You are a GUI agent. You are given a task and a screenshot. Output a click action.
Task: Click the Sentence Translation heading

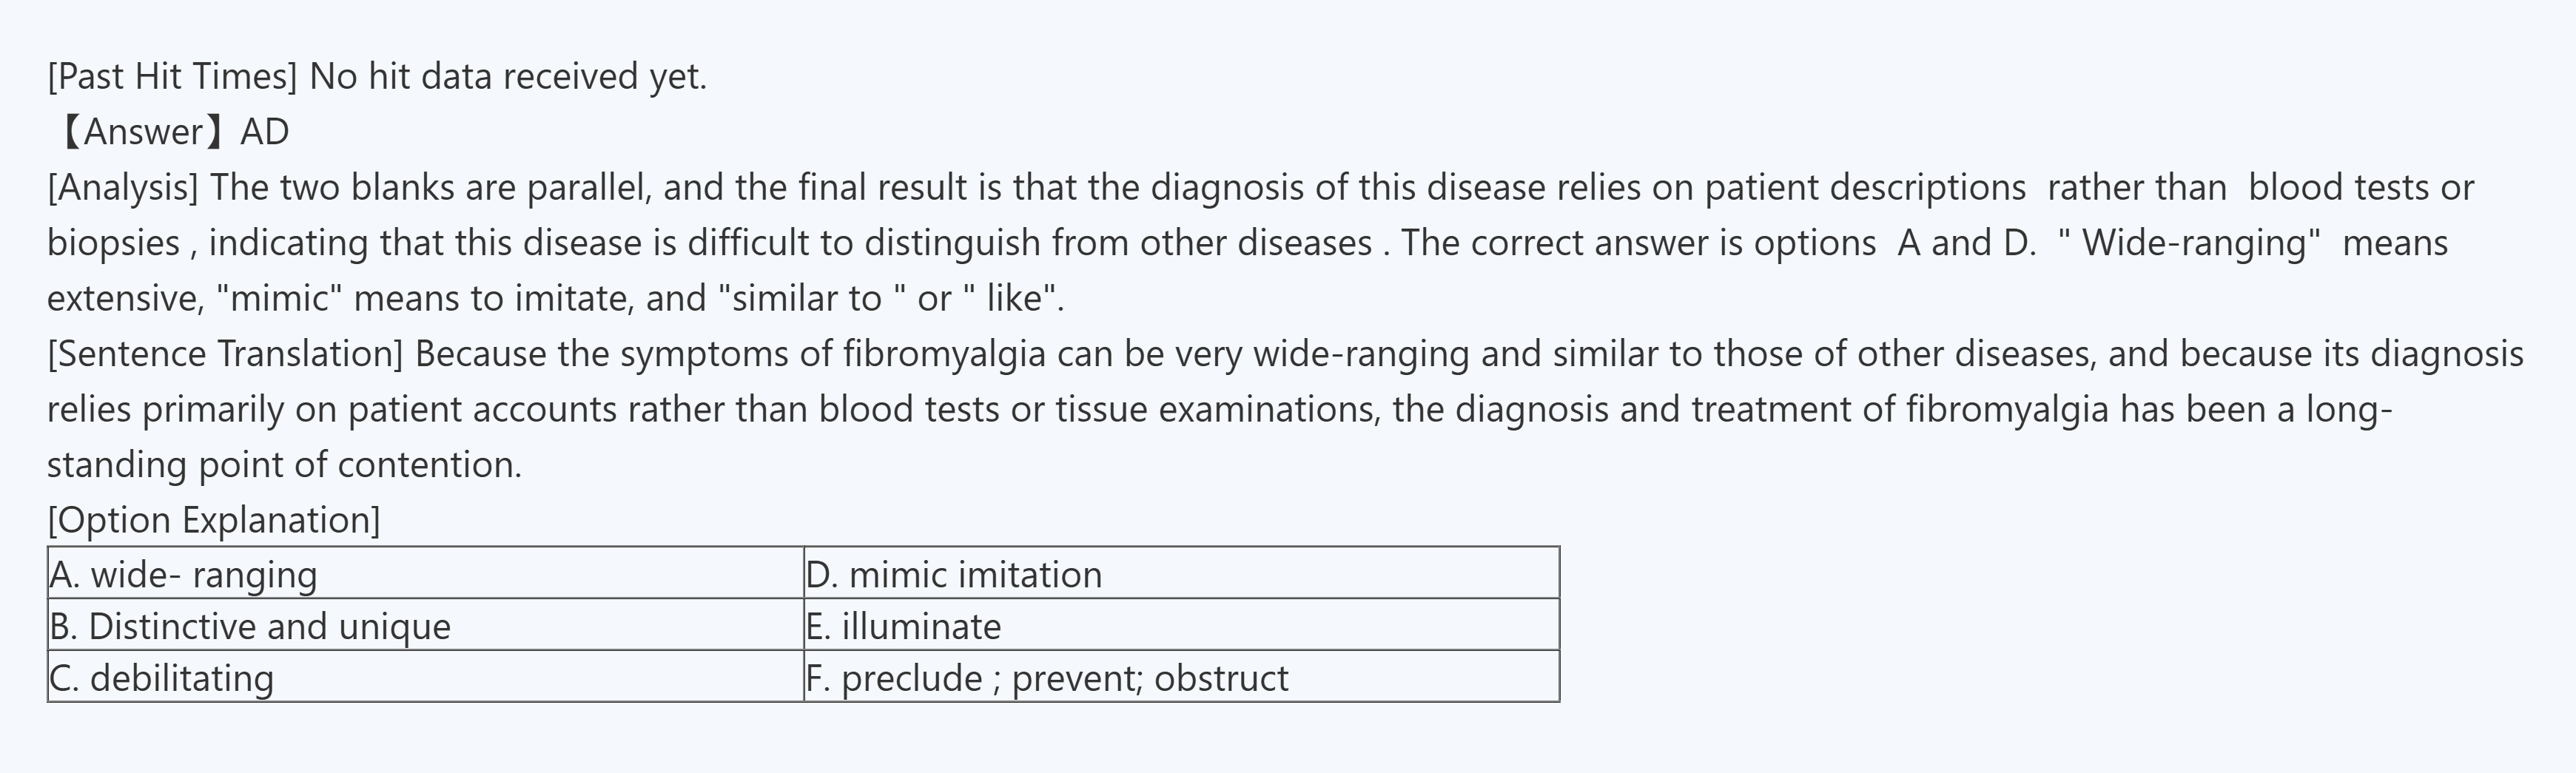pos(225,354)
